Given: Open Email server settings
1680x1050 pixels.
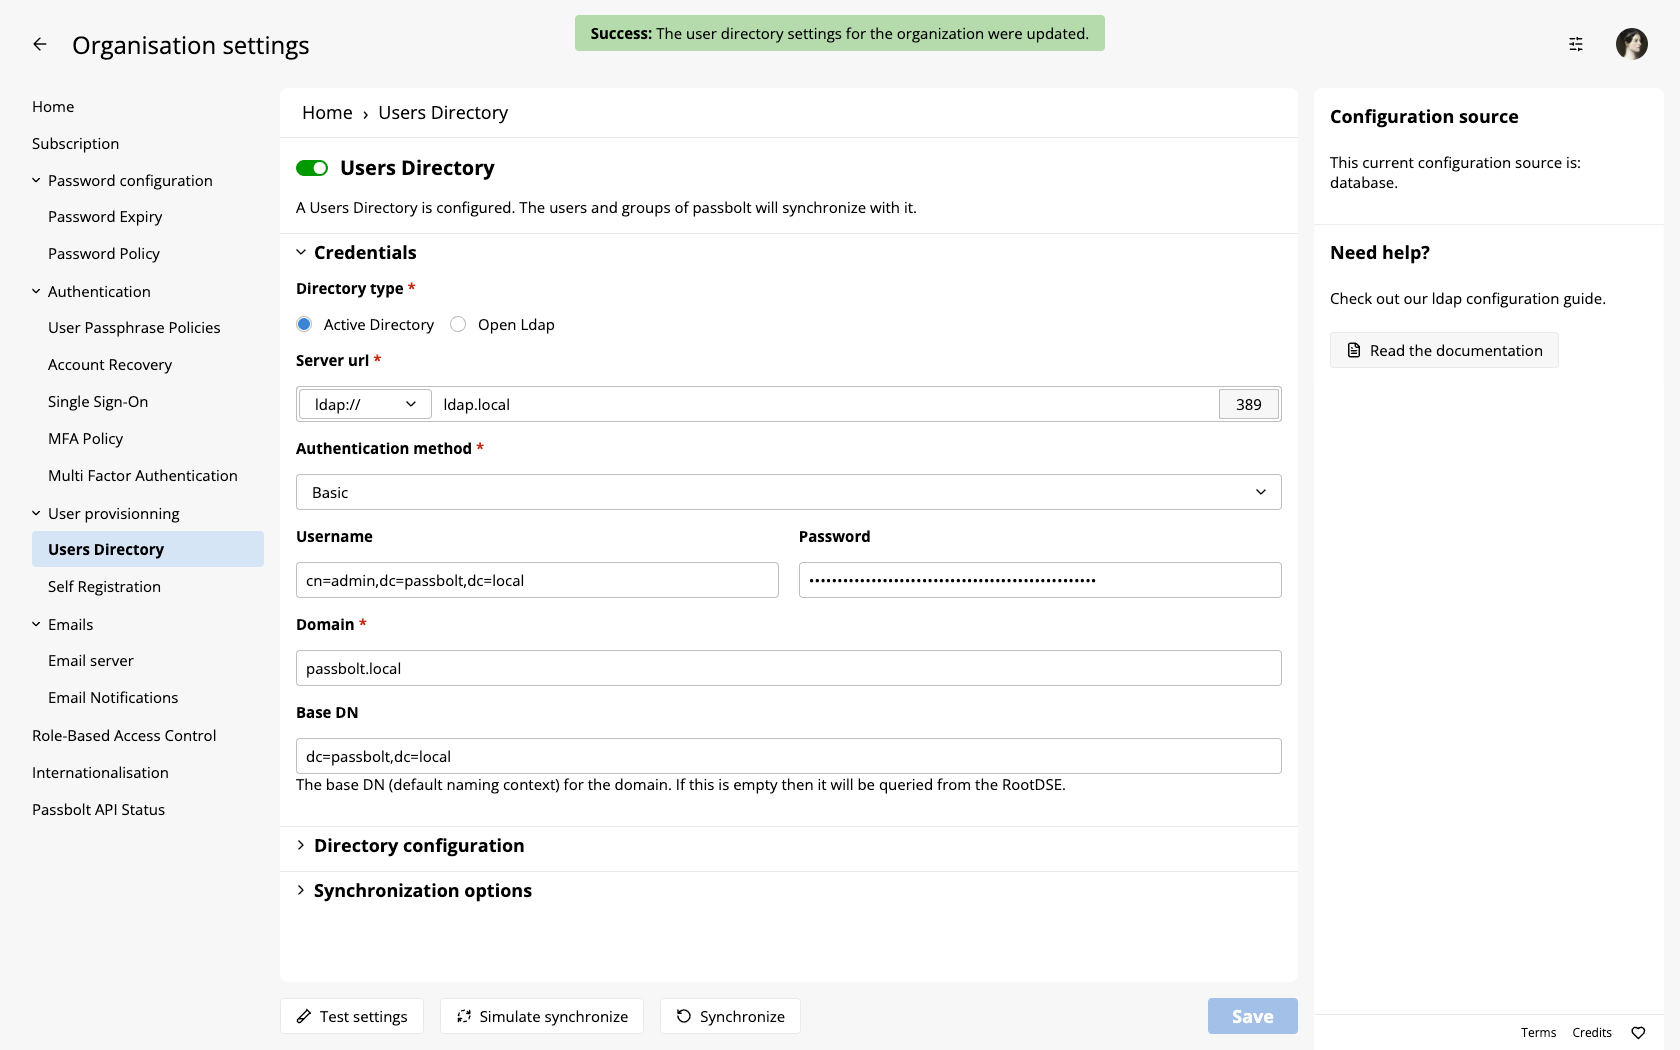Looking at the screenshot, I should click(x=90, y=661).
